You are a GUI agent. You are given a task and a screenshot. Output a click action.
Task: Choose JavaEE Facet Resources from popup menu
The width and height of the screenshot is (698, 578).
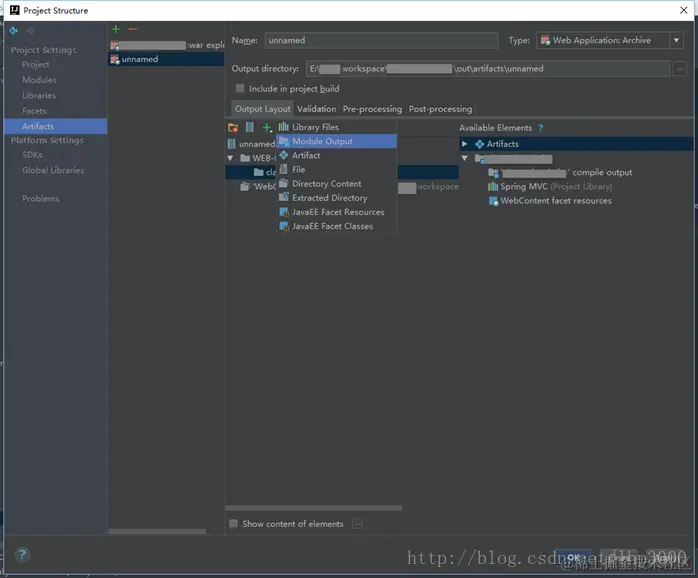[337, 212]
